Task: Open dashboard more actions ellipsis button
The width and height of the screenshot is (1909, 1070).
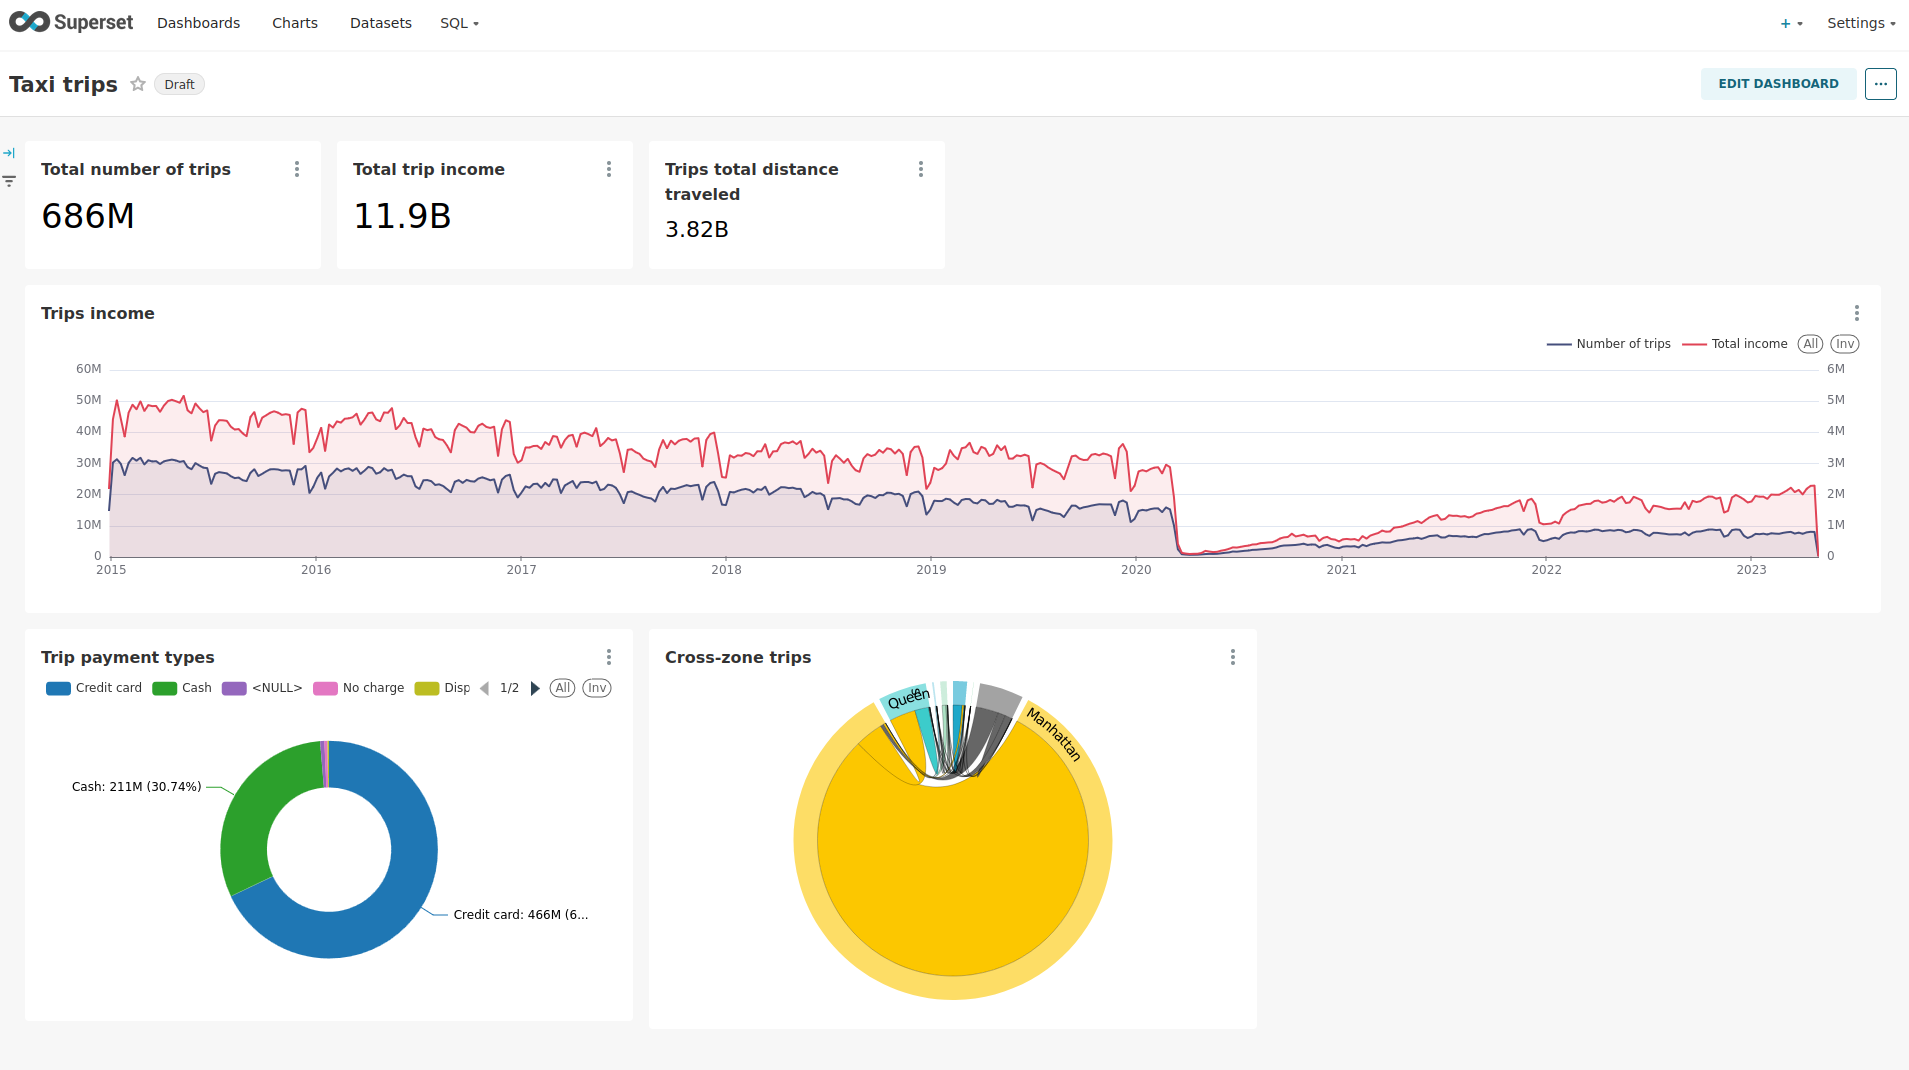Action: coord(1880,84)
